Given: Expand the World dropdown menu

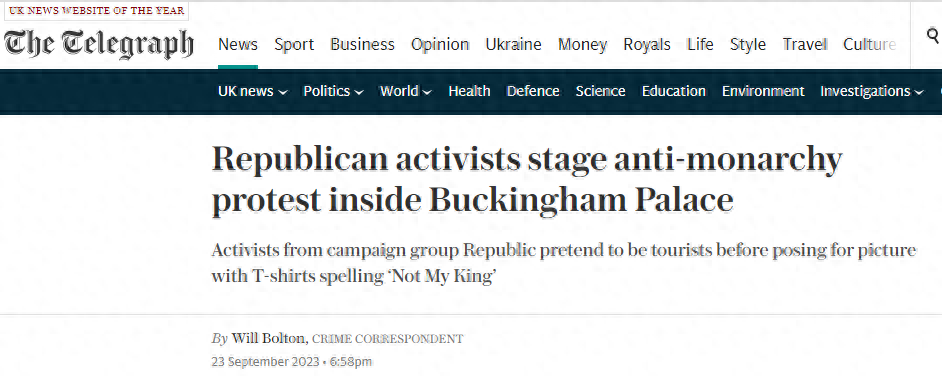Looking at the screenshot, I should click(x=406, y=91).
